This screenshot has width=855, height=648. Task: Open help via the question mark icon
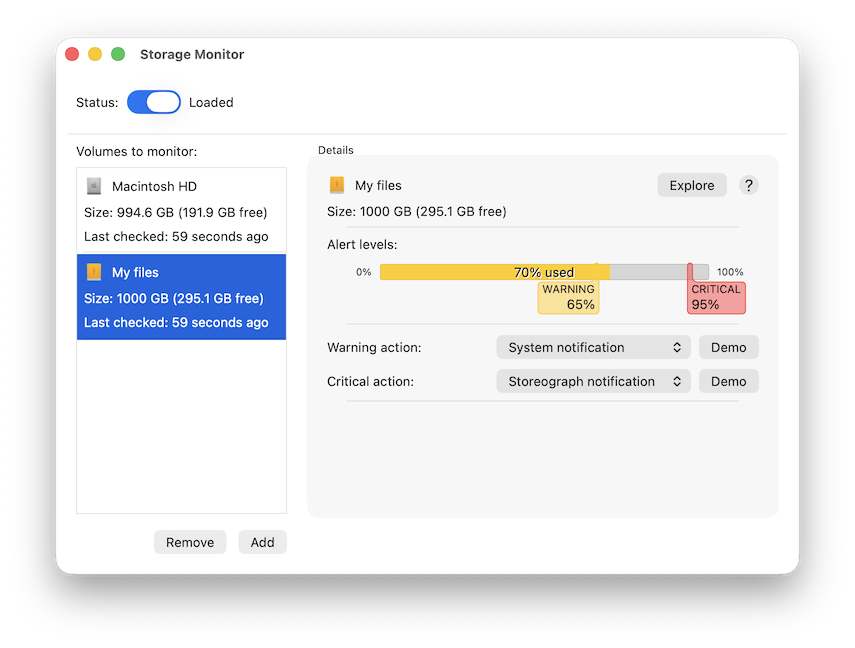tap(749, 185)
